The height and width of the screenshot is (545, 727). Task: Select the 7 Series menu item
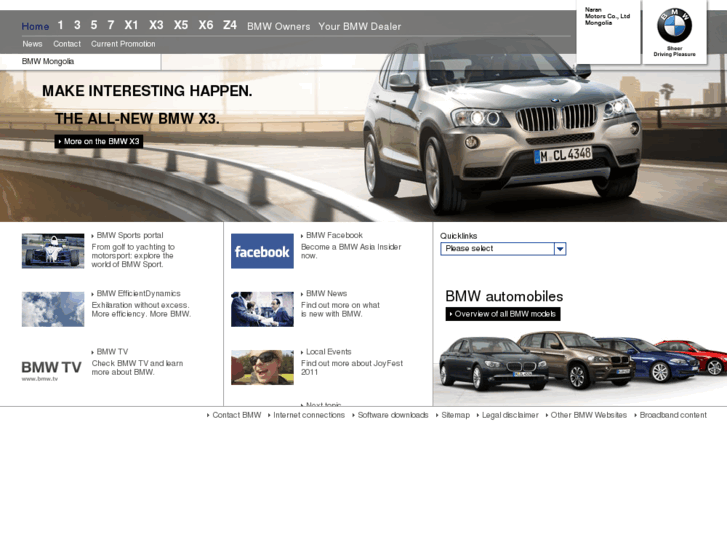(x=111, y=25)
